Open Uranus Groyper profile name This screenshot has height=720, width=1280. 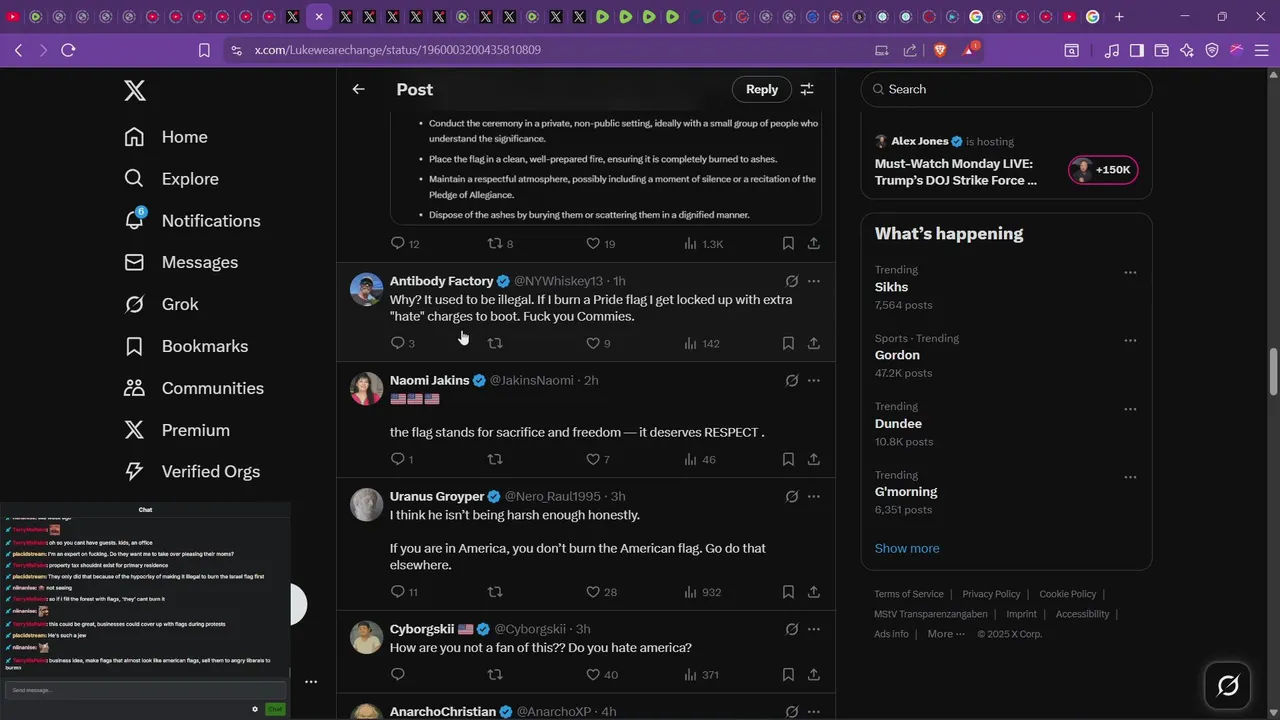click(437, 496)
